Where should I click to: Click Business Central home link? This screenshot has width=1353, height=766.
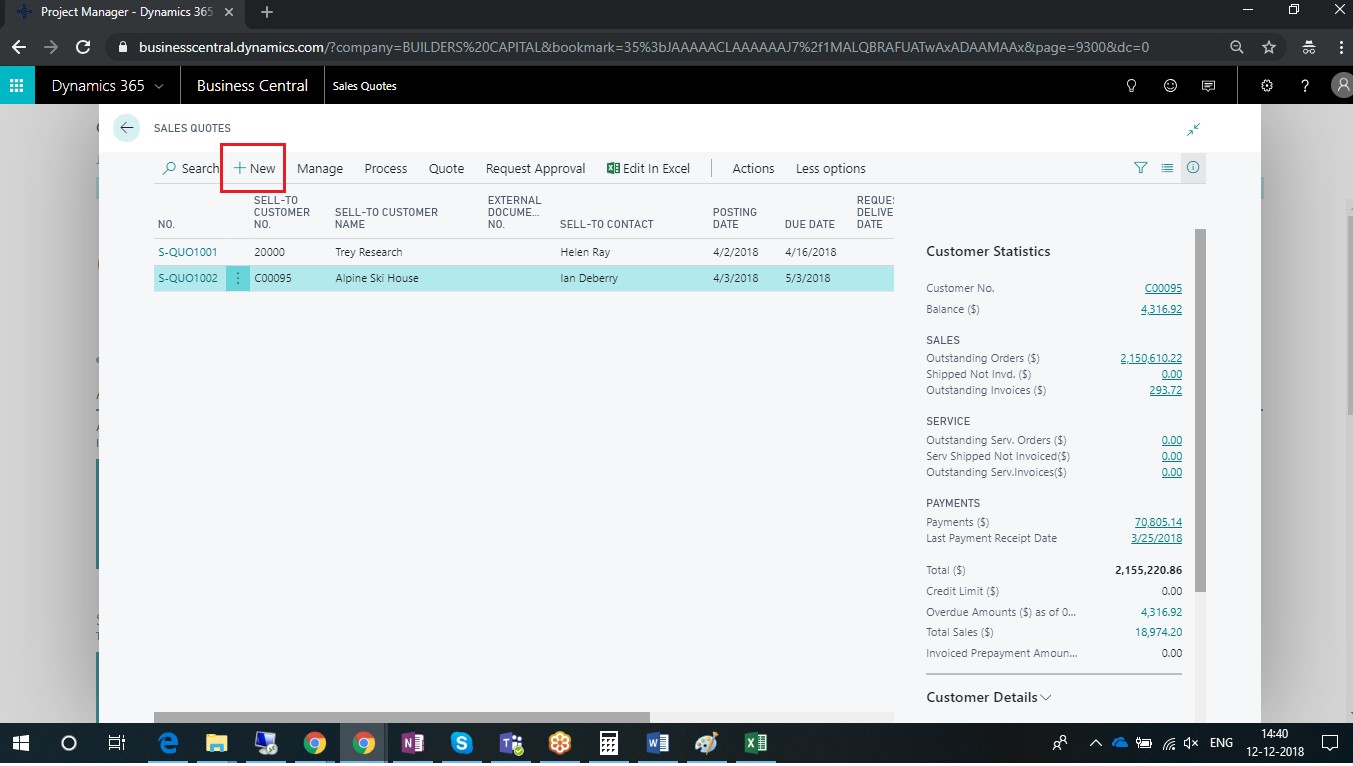pyautogui.click(x=252, y=86)
